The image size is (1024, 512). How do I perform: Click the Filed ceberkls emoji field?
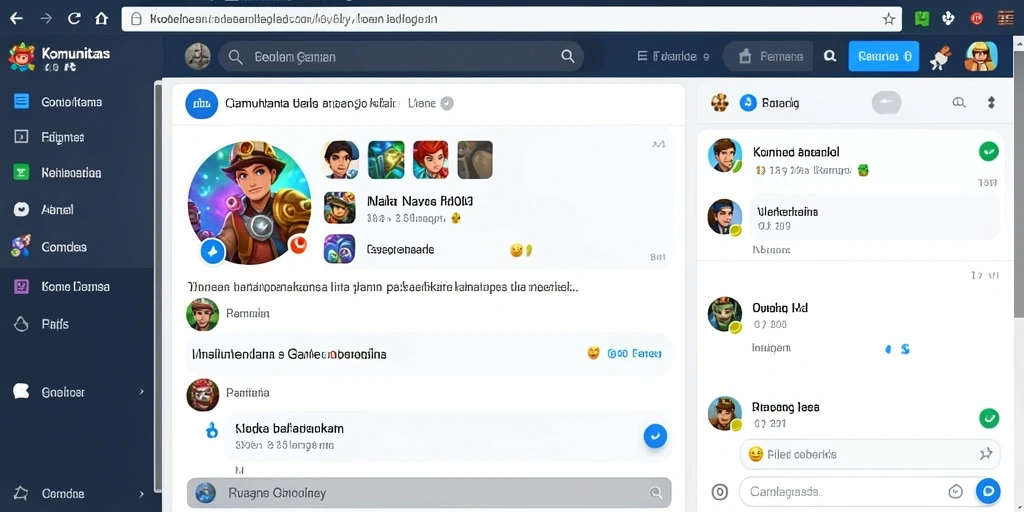point(870,454)
